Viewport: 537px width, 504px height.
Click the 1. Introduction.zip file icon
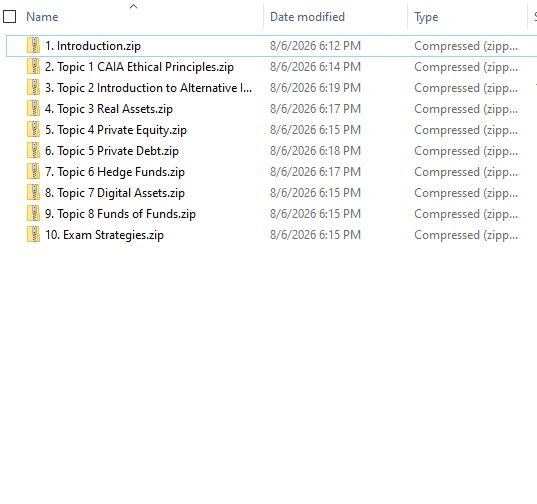pyautogui.click(x=33, y=46)
